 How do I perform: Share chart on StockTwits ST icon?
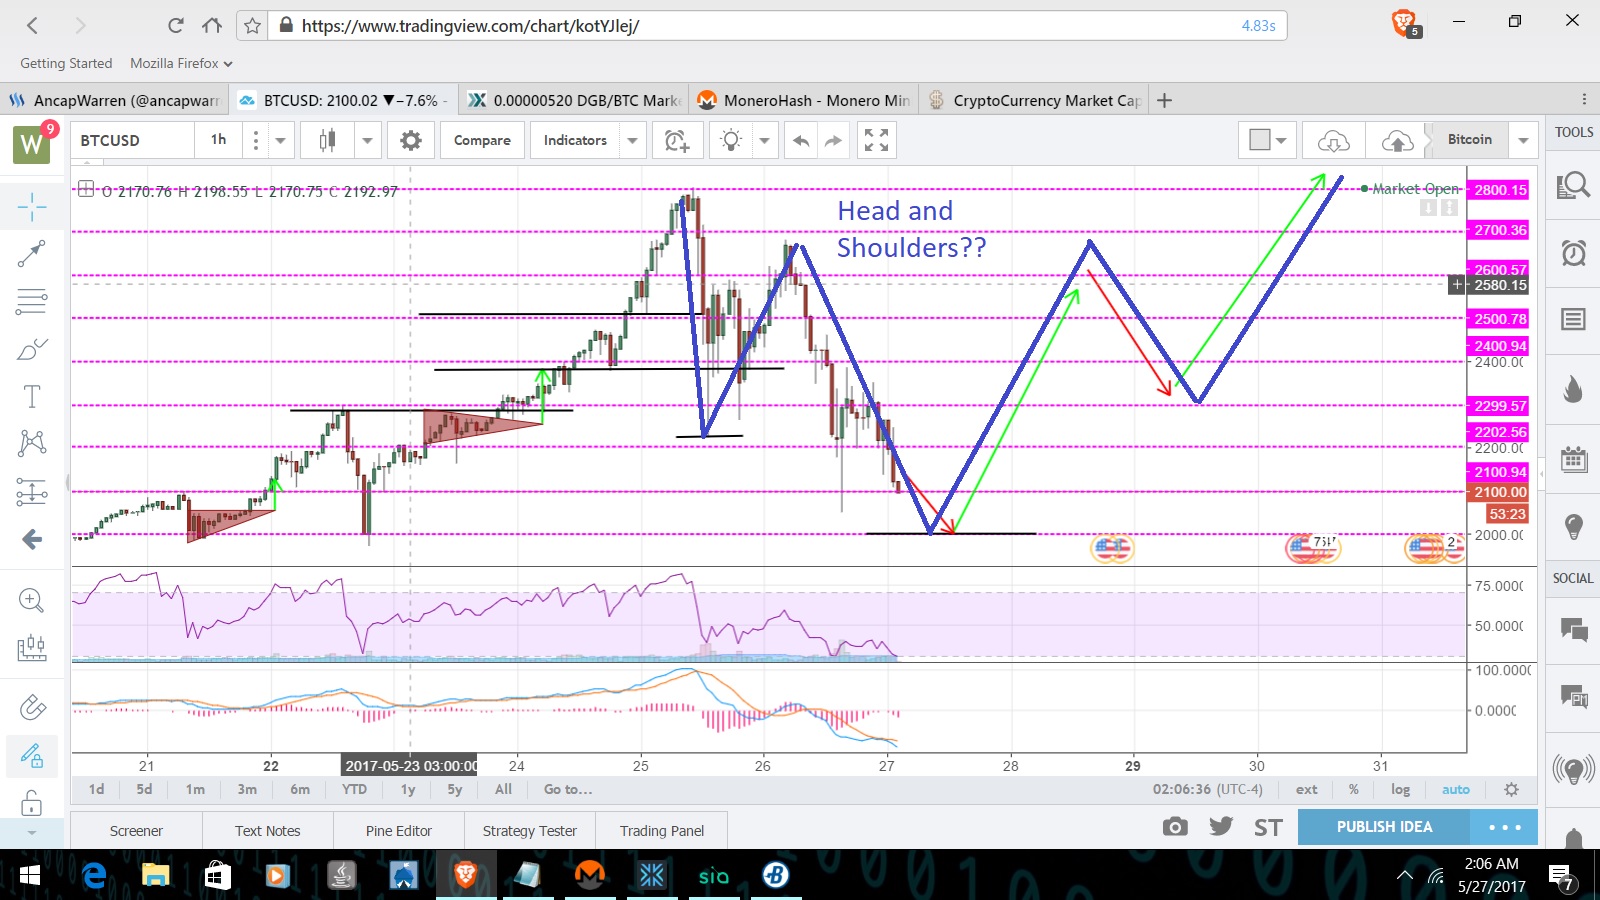pos(1268,827)
